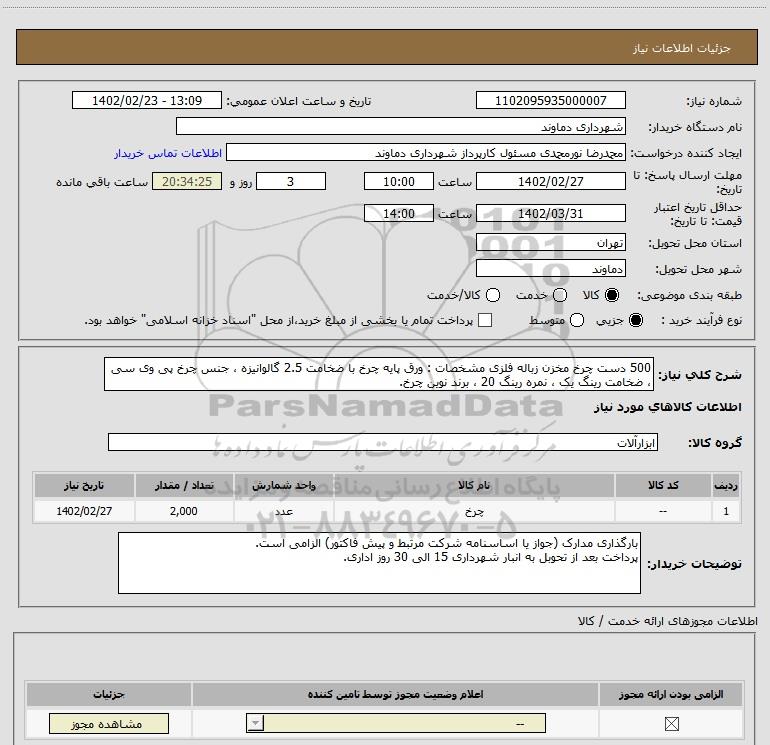This screenshot has height=745, width=770.
Task: Click the remaining time field 20:34:25
Action: point(187,181)
